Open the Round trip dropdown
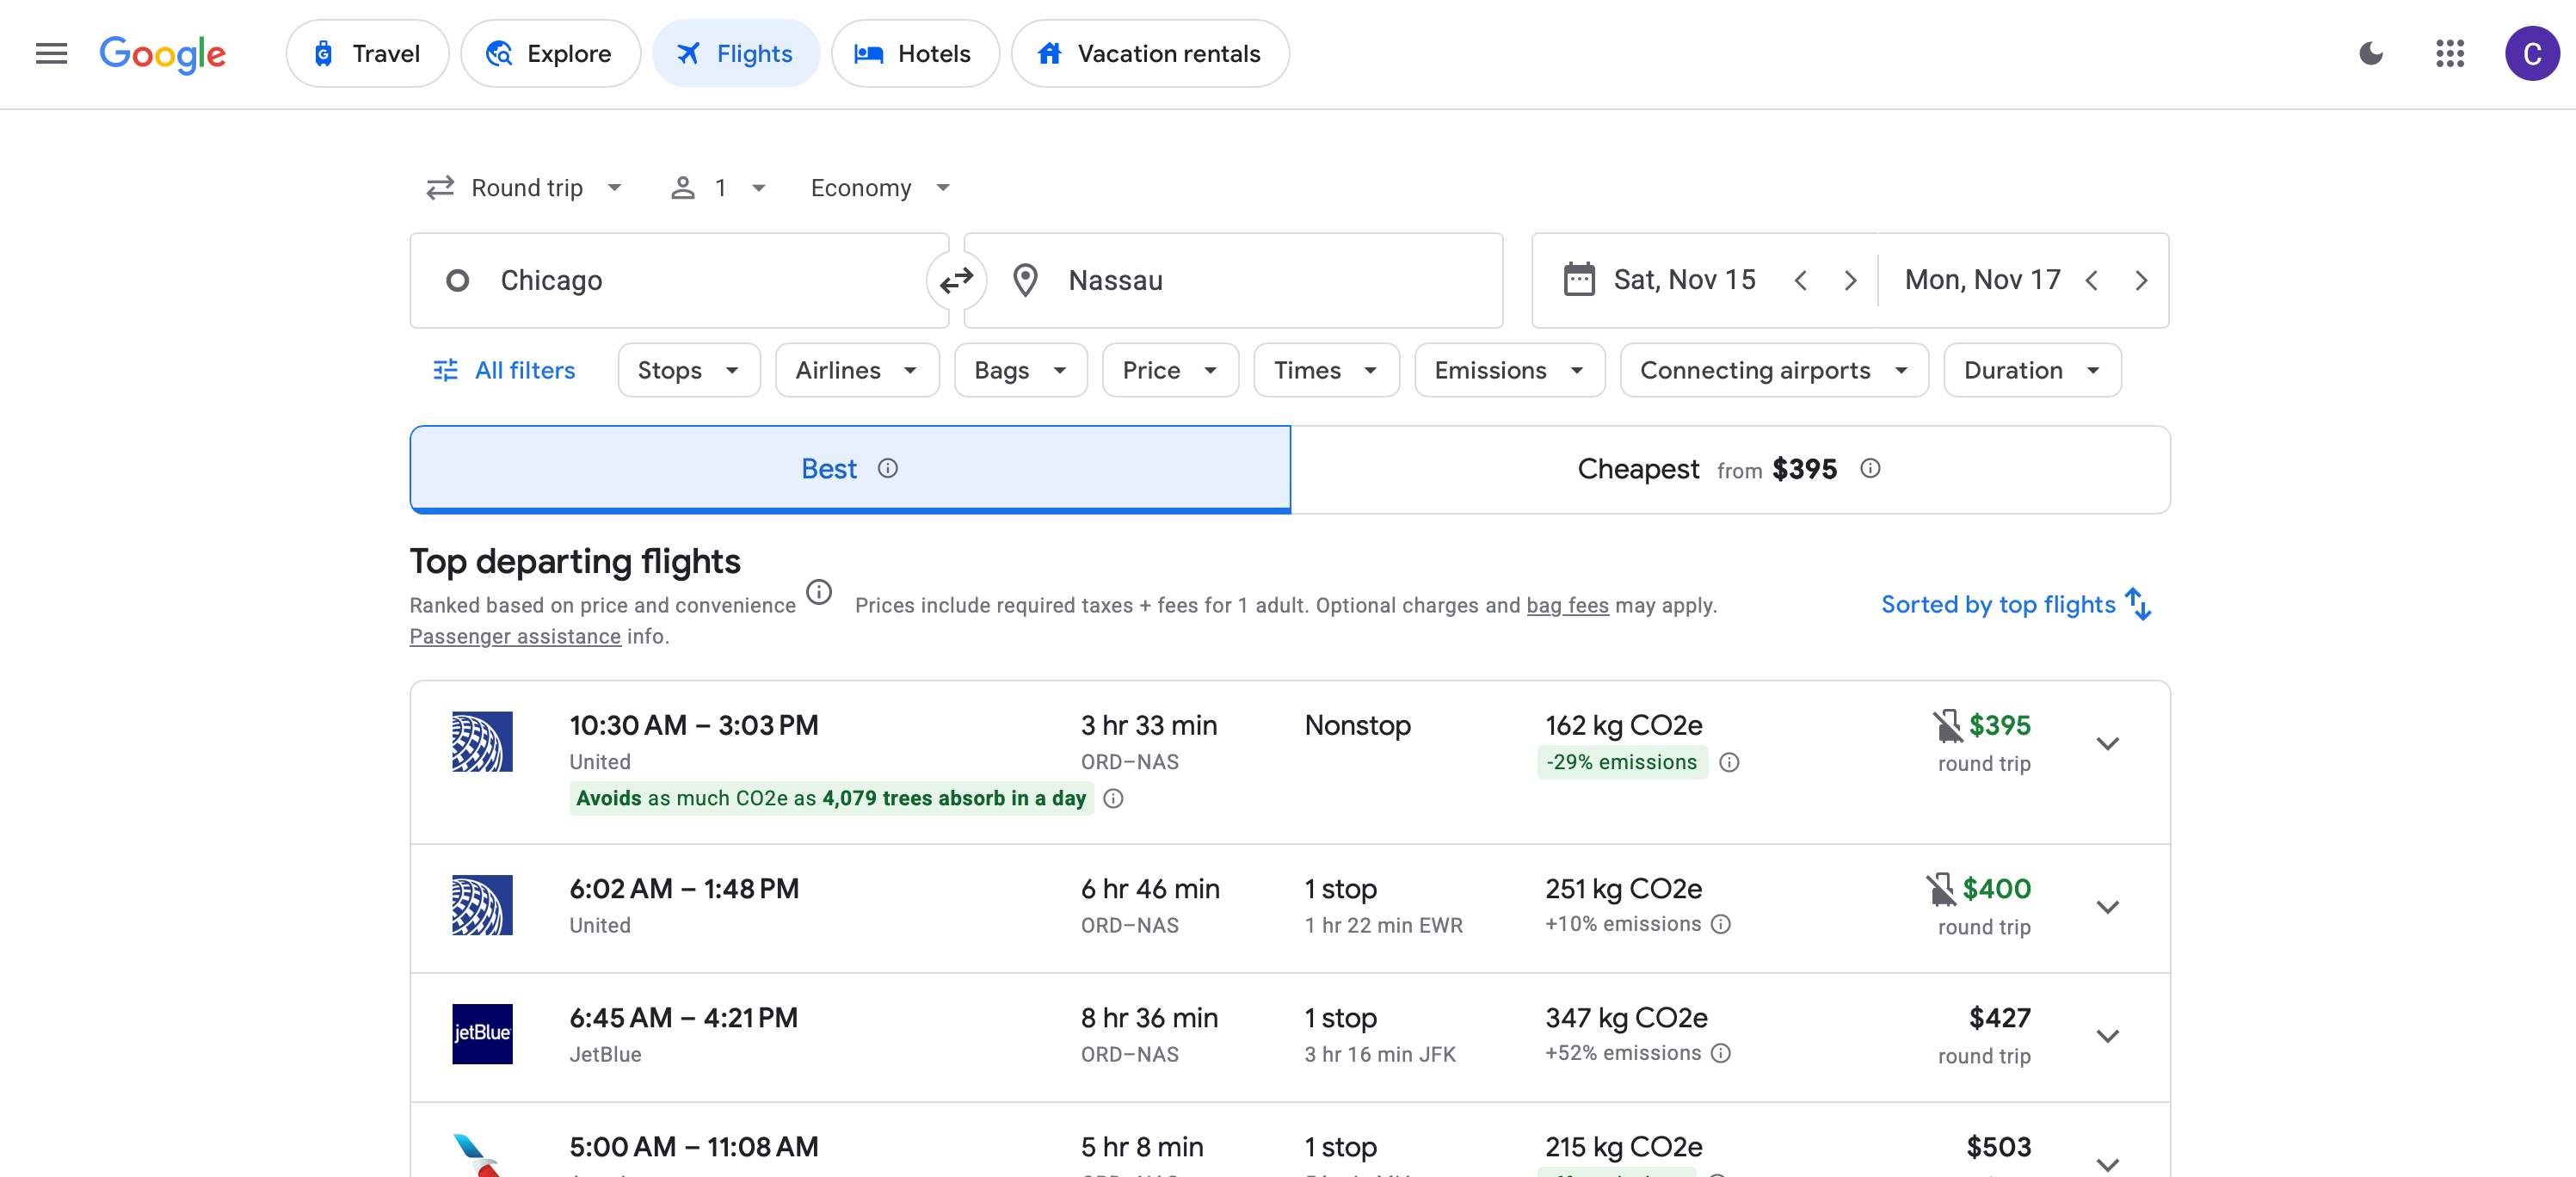 (525, 189)
